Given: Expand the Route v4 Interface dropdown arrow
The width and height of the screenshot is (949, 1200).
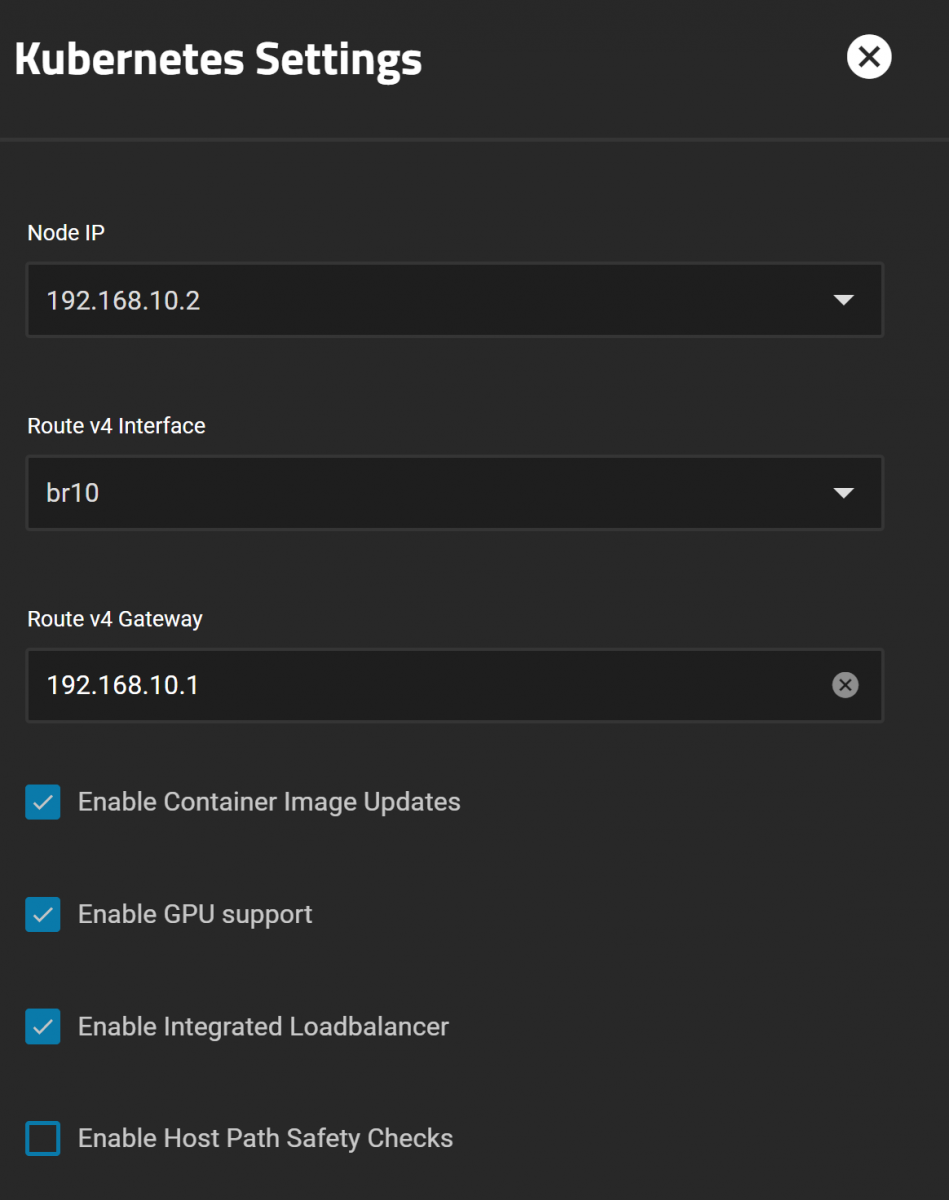Looking at the screenshot, I should coord(843,493).
